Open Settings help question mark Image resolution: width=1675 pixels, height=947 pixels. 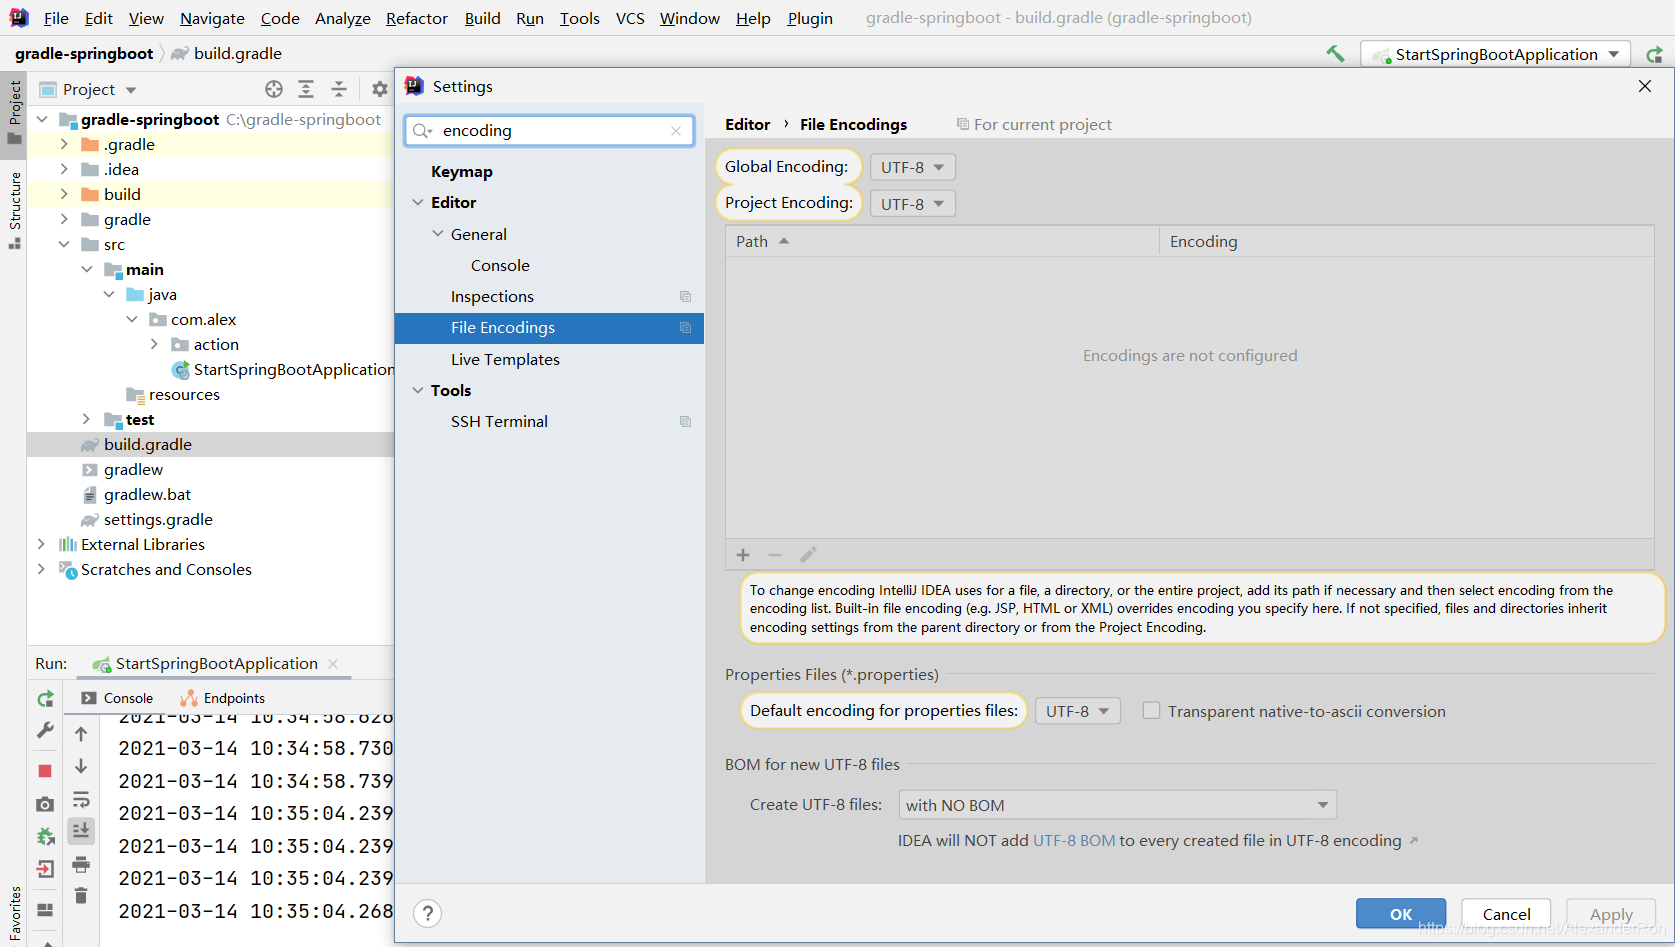428,913
